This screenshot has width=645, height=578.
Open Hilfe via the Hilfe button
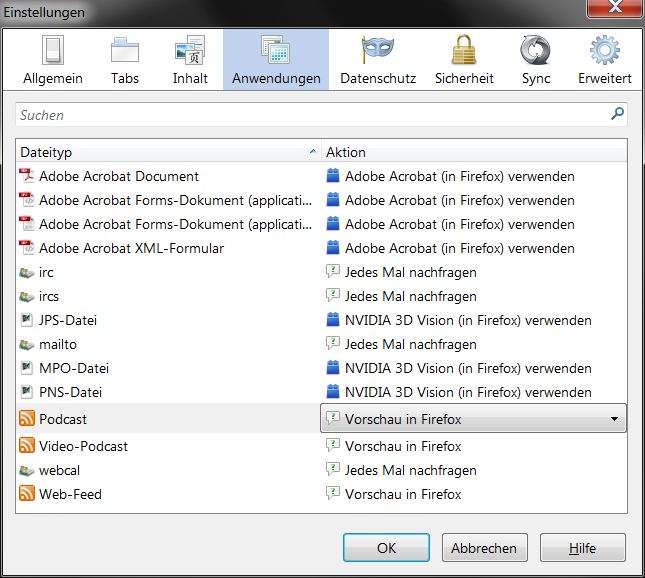click(582, 548)
